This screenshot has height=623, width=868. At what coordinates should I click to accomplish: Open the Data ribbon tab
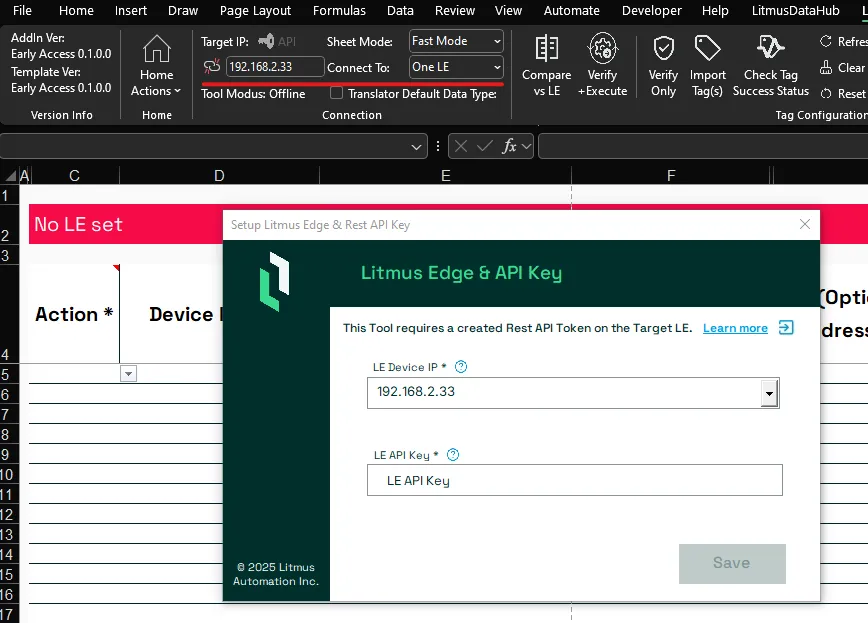pyautogui.click(x=400, y=11)
